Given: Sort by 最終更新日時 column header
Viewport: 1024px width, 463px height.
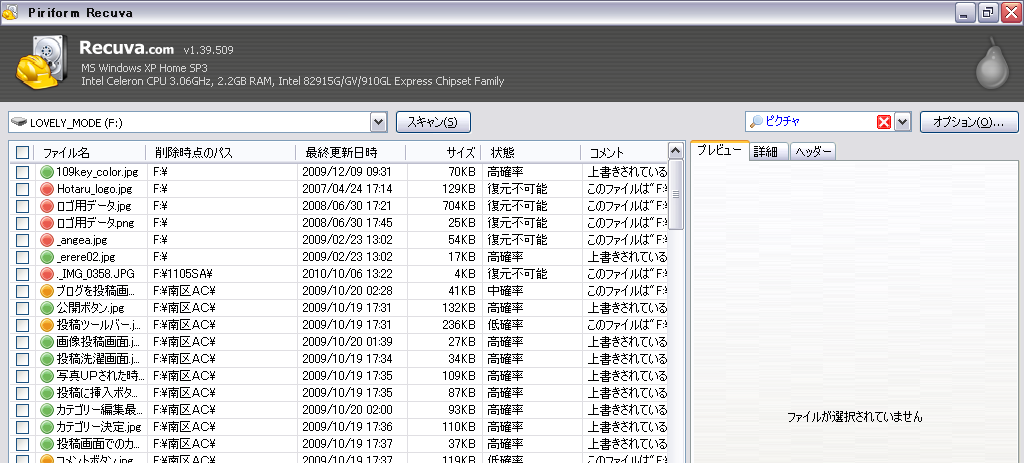Looking at the screenshot, I should [351, 153].
